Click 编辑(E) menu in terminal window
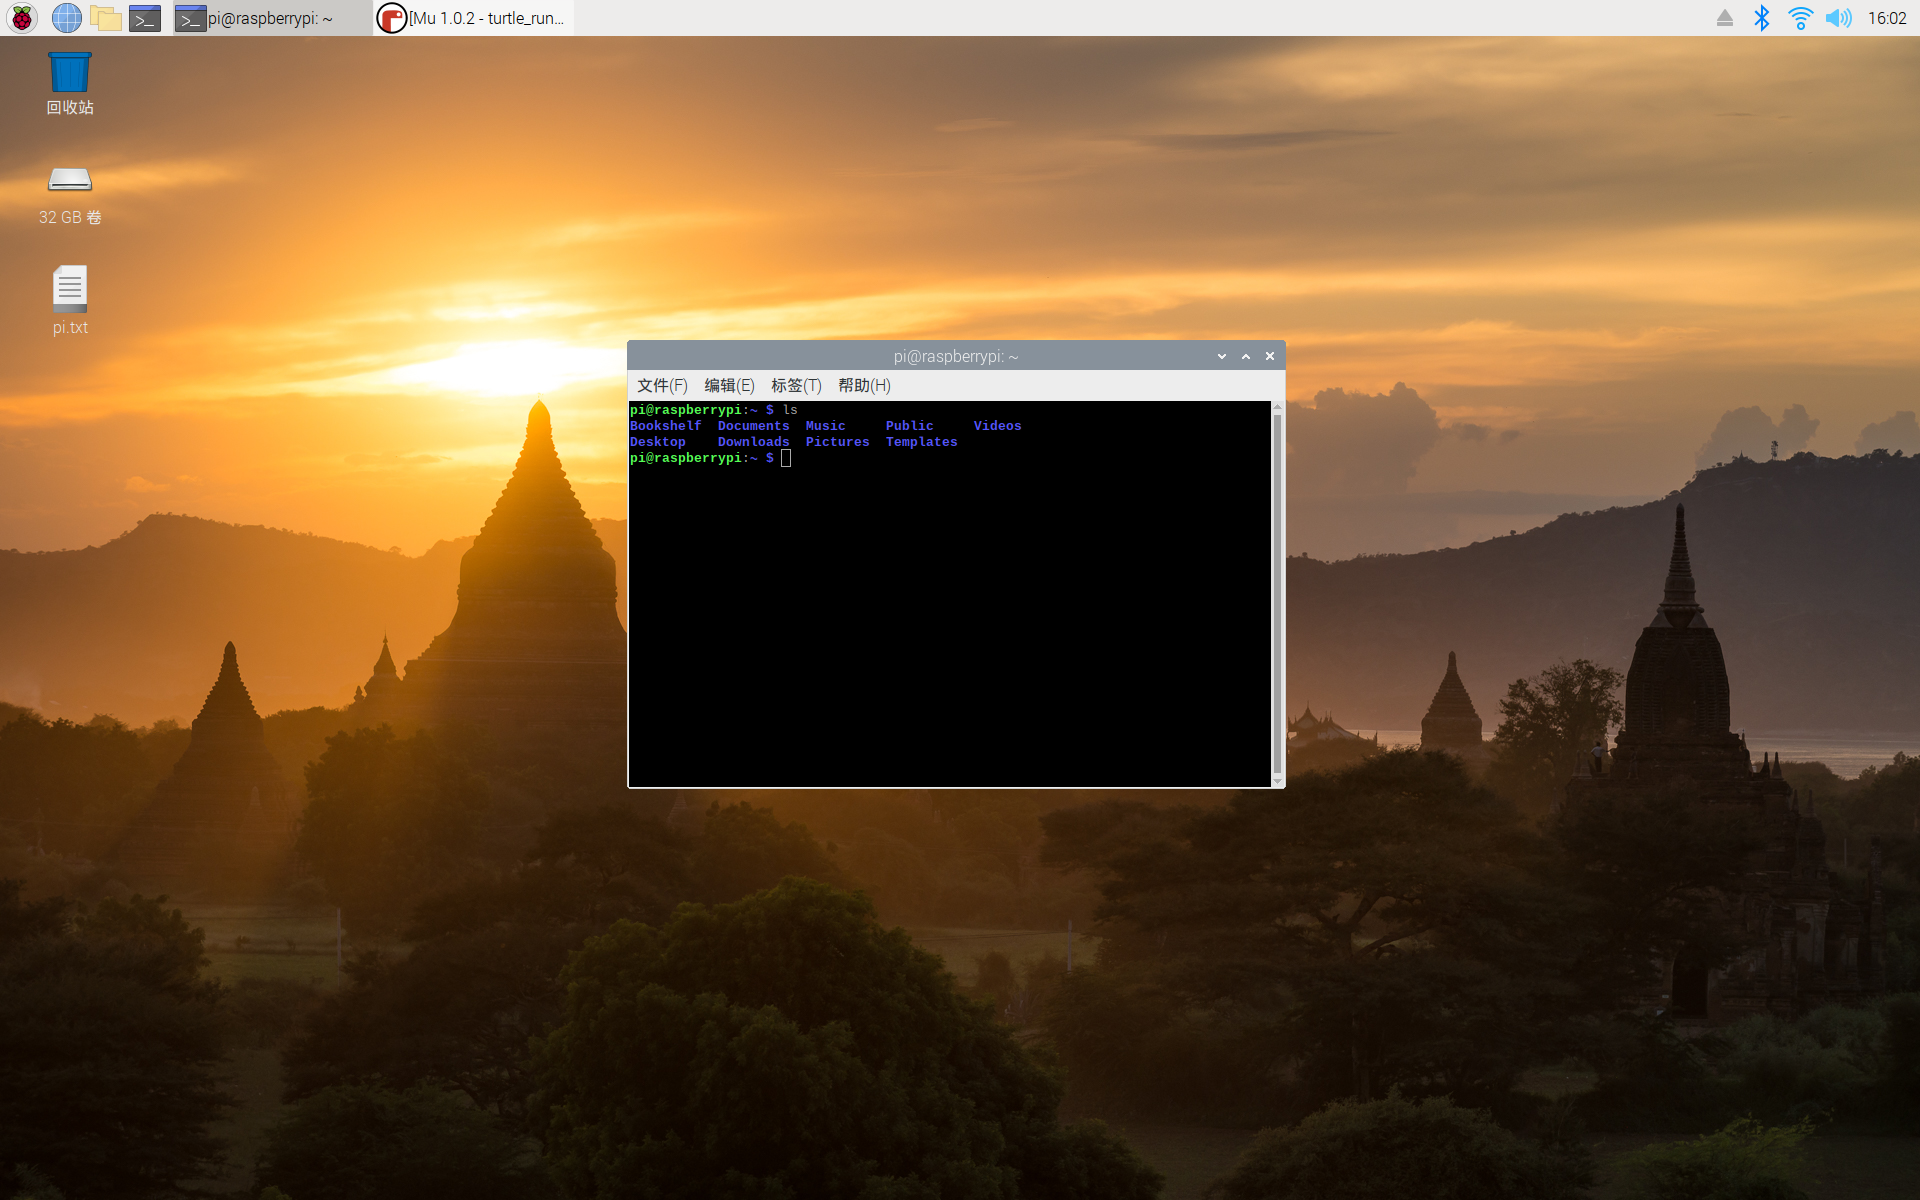1920x1200 pixels. point(730,386)
